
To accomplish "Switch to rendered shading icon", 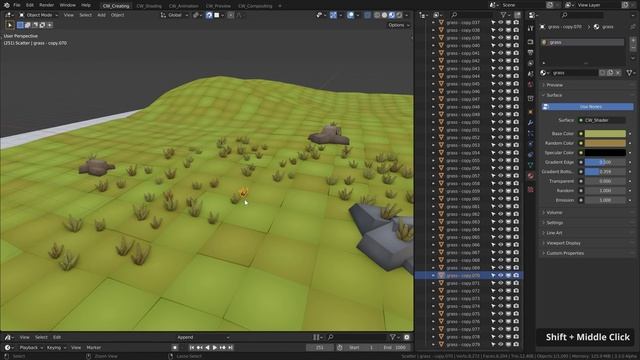I will coord(399,15).
